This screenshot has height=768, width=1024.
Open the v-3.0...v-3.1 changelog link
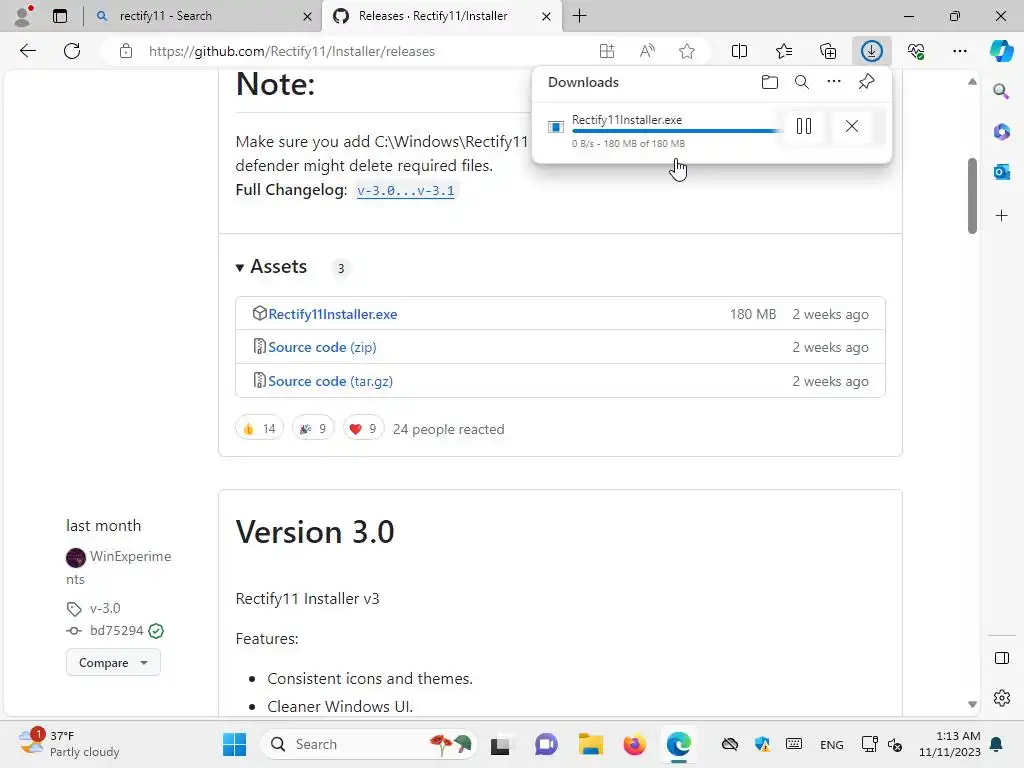tap(406, 191)
